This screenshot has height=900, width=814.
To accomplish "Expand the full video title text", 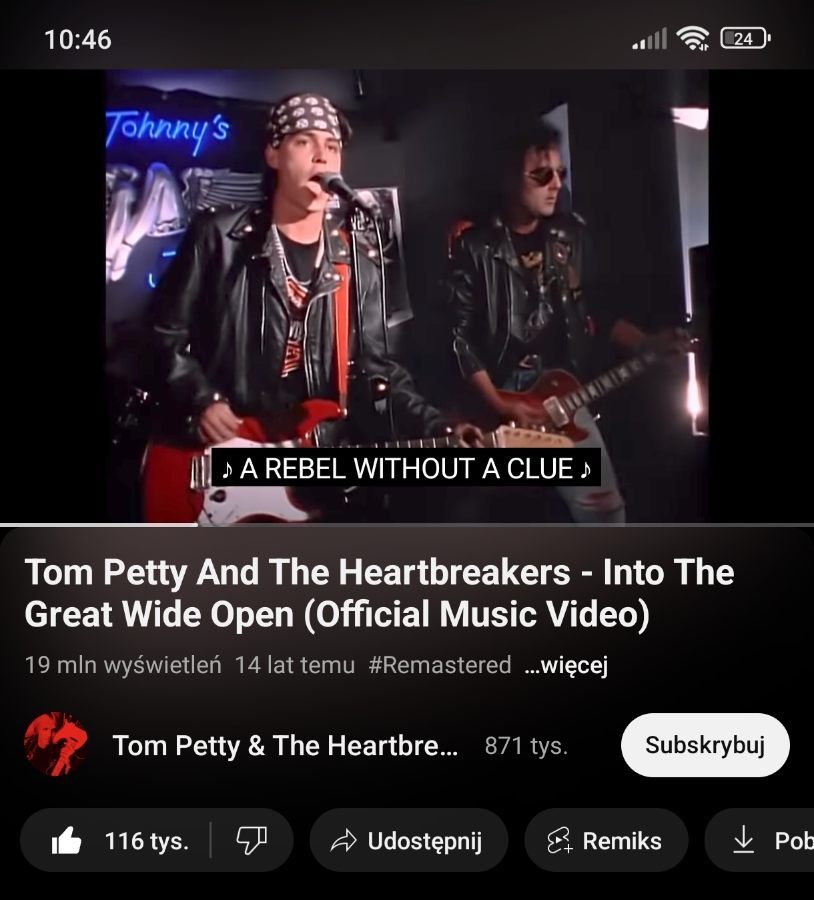I will coord(379,593).
